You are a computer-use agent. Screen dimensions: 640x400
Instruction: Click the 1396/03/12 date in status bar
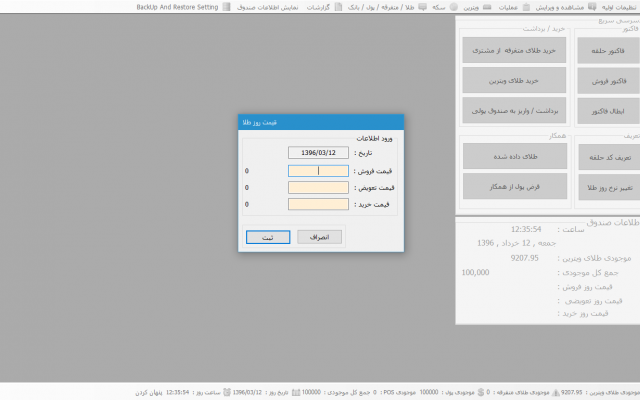coord(247,392)
